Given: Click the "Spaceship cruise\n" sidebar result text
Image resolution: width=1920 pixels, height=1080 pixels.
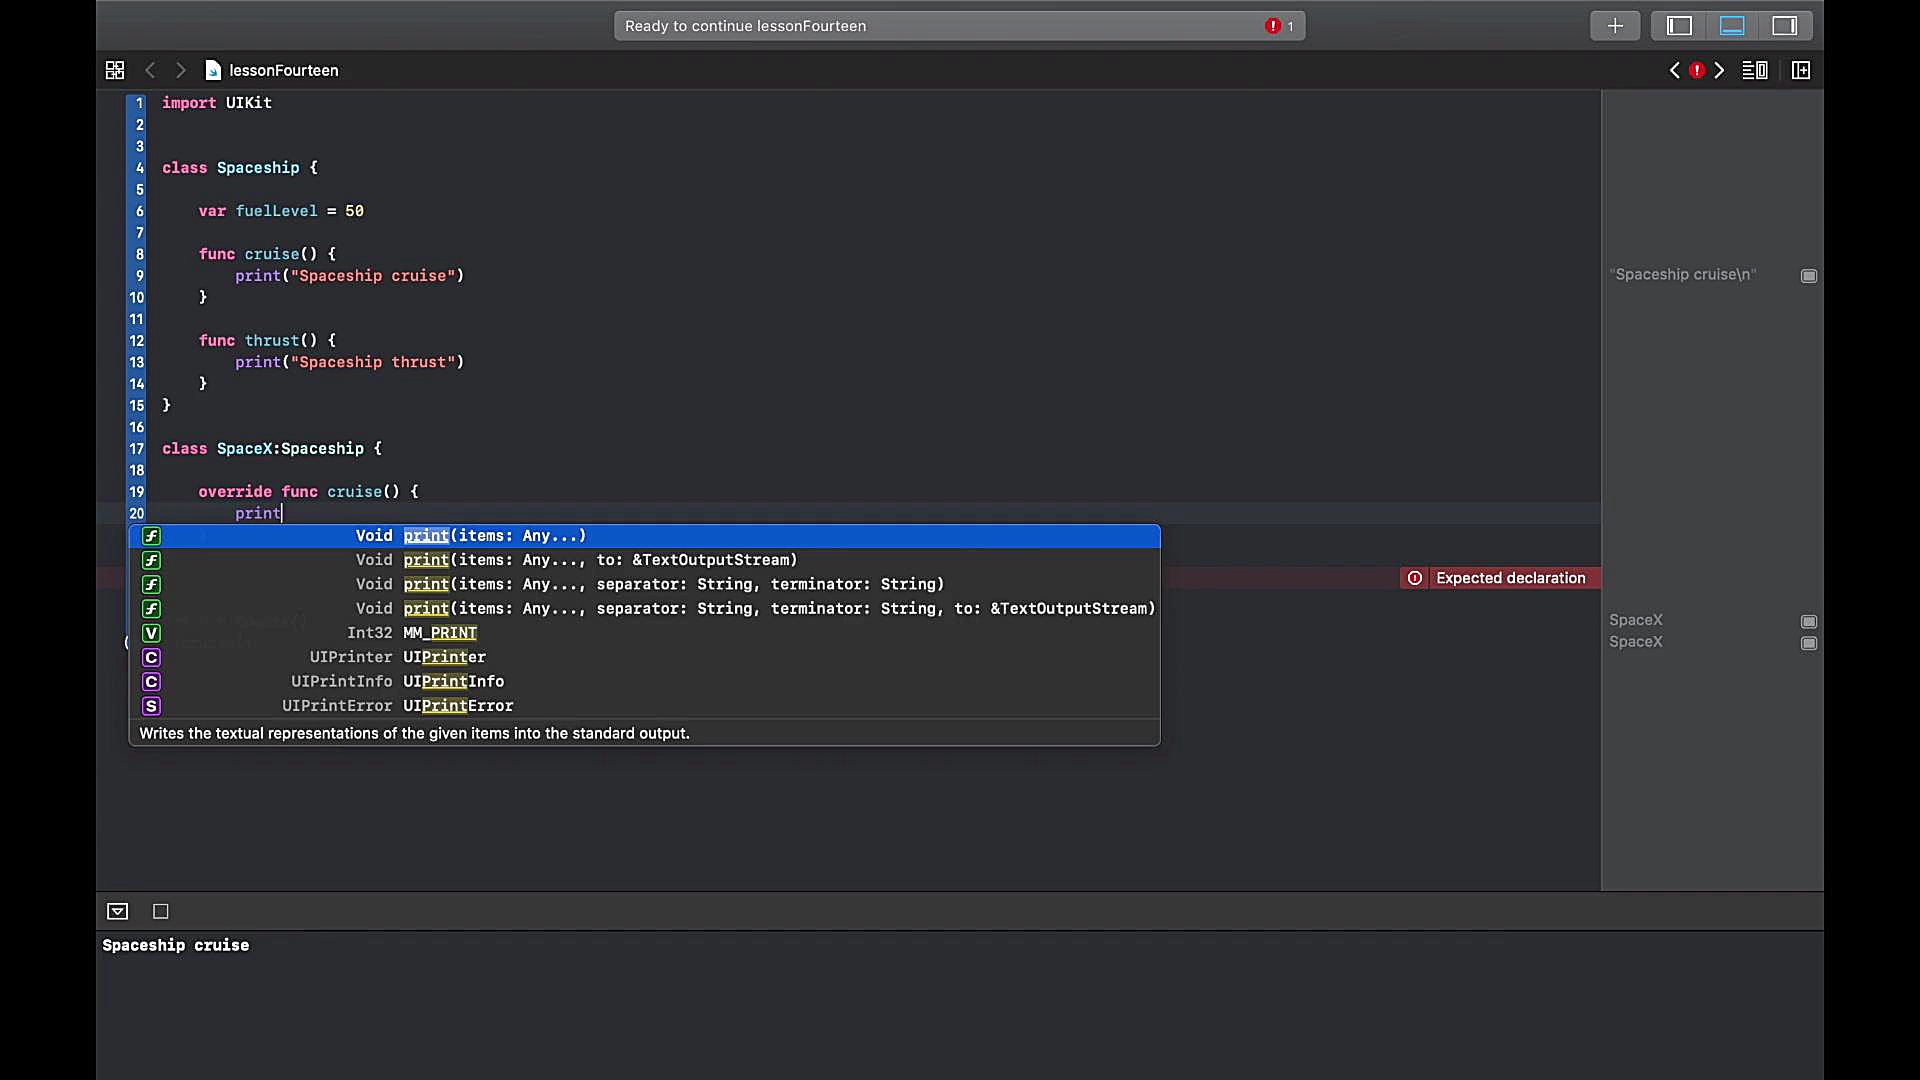Looking at the screenshot, I should coord(1683,274).
